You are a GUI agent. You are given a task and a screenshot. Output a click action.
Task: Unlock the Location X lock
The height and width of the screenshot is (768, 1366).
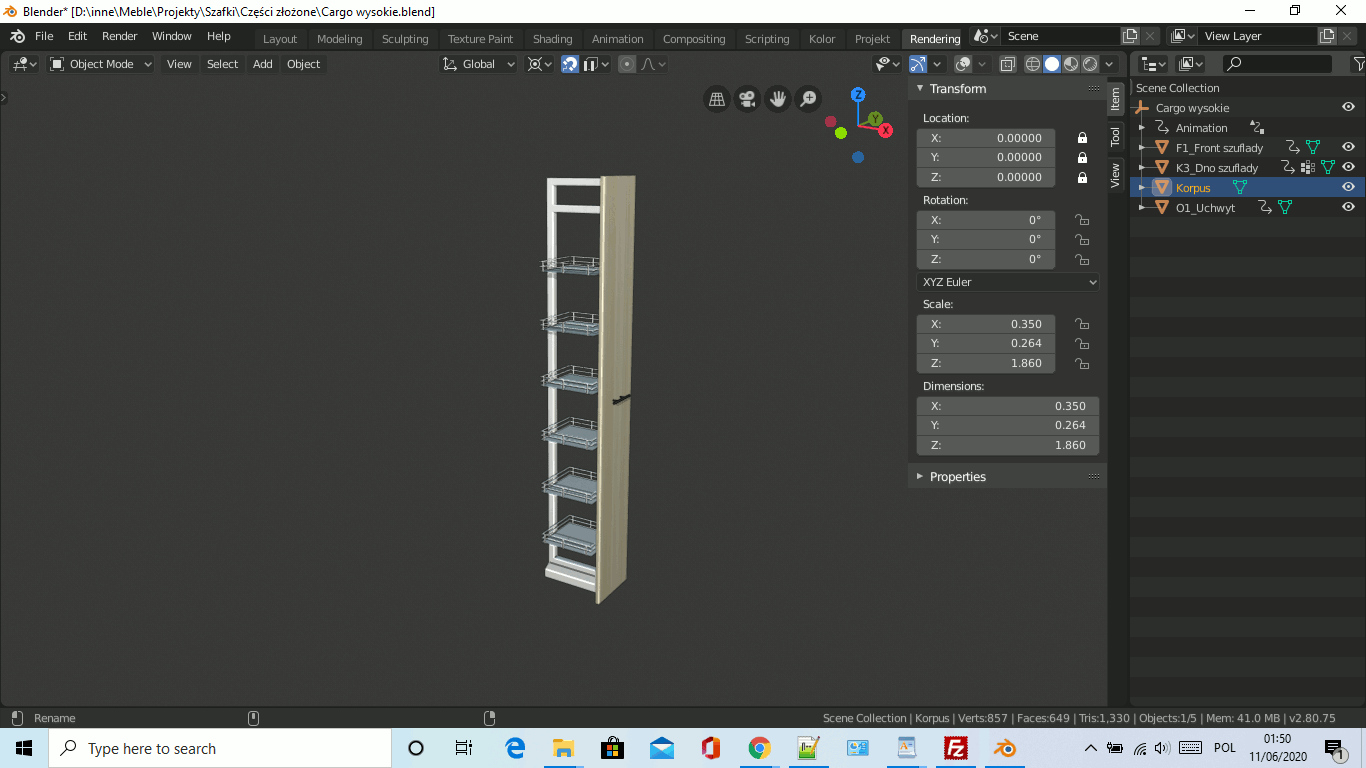click(1081, 138)
